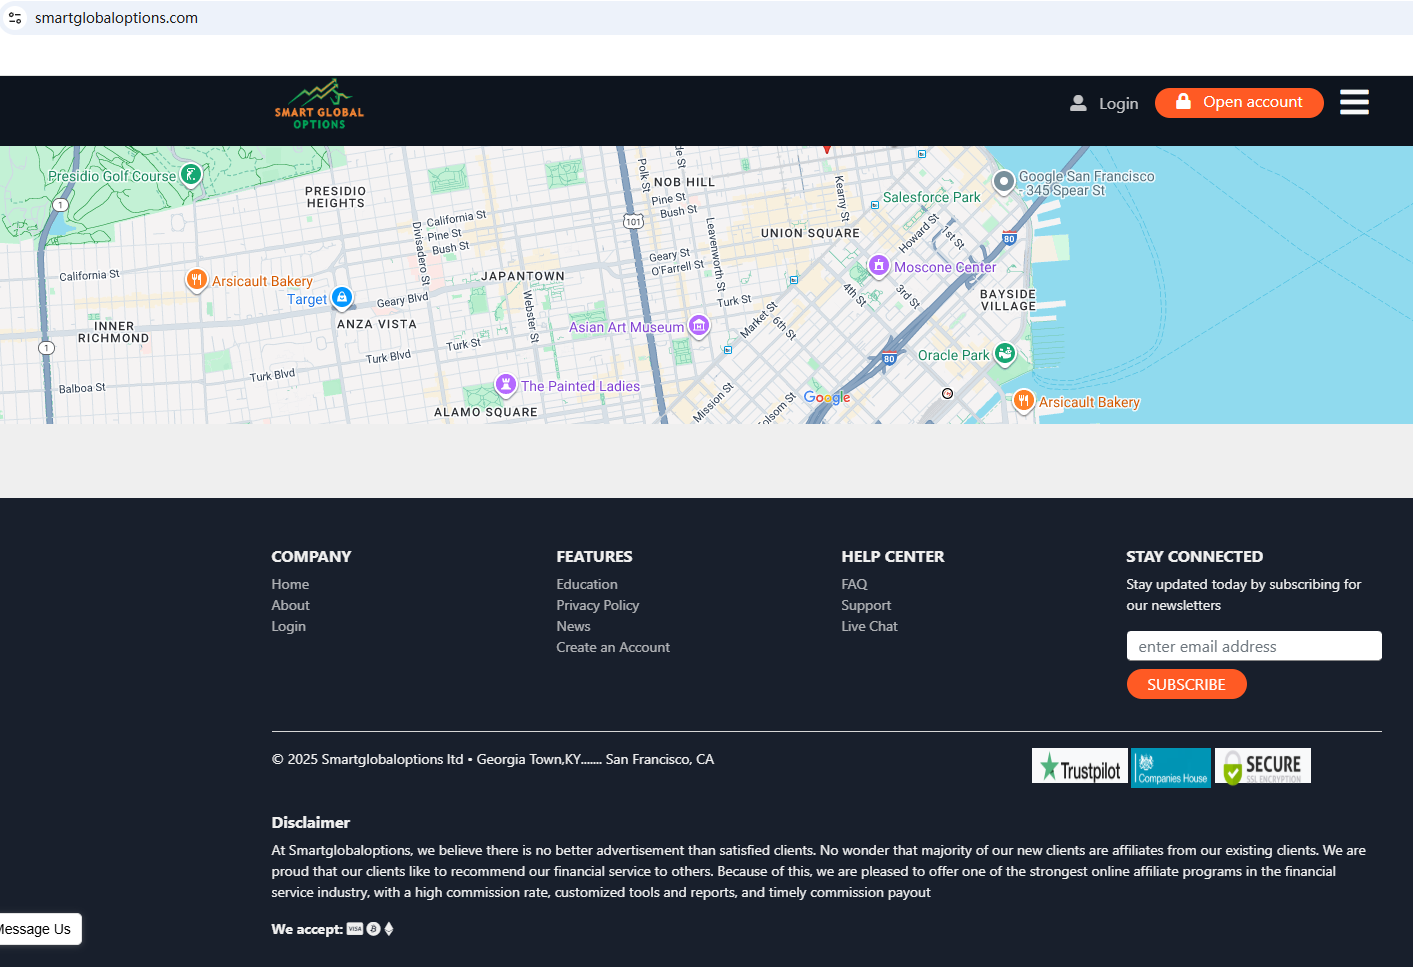Open the Education footer link
The image size is (1413, 967).
[x=587, y=584]
